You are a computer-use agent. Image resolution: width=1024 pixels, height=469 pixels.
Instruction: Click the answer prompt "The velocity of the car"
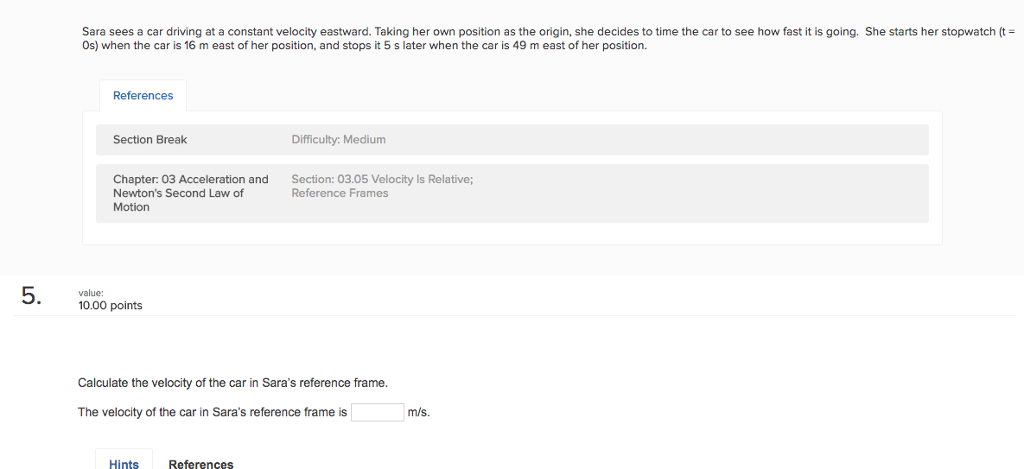[x=212, y=412]
